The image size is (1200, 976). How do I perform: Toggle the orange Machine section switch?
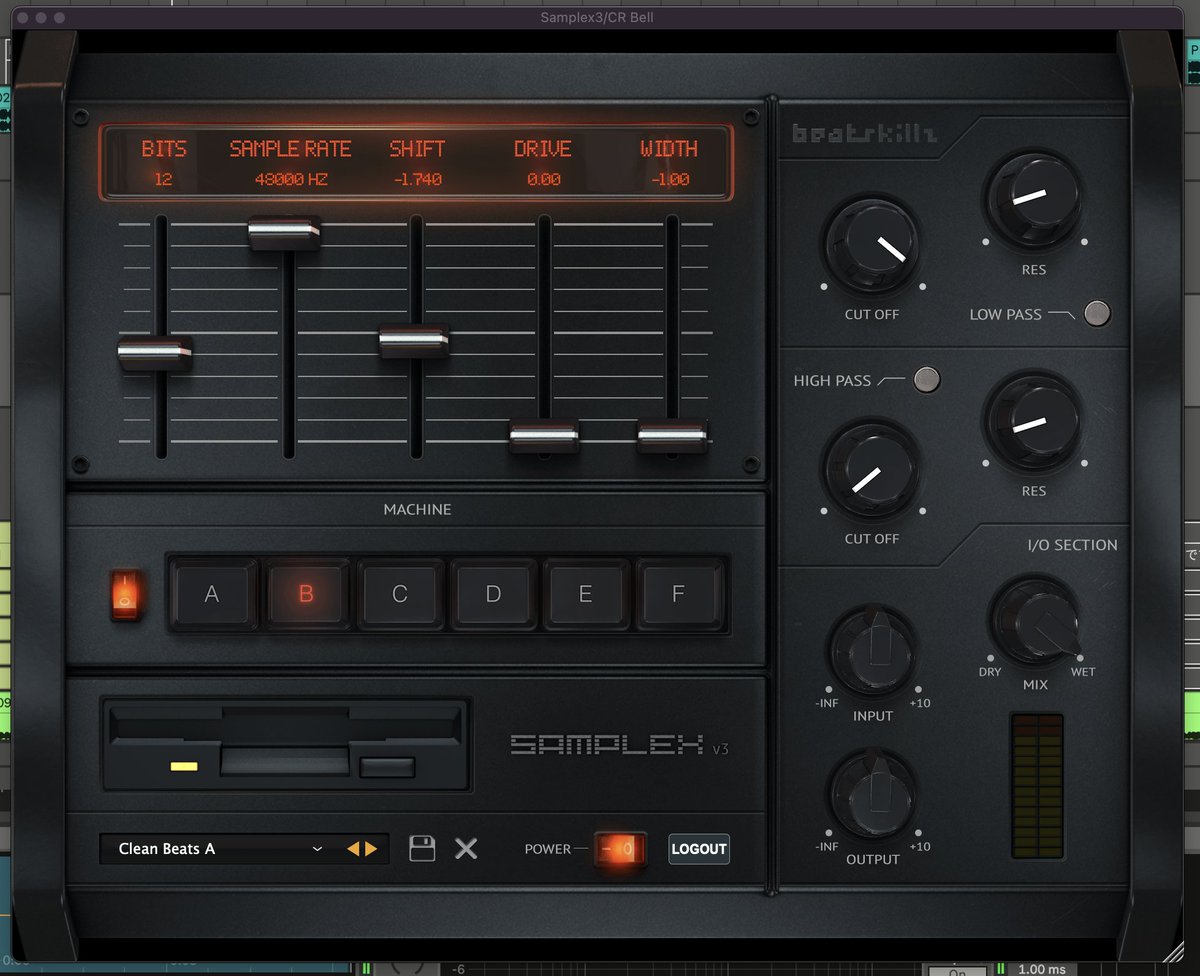tap(125, 595)
